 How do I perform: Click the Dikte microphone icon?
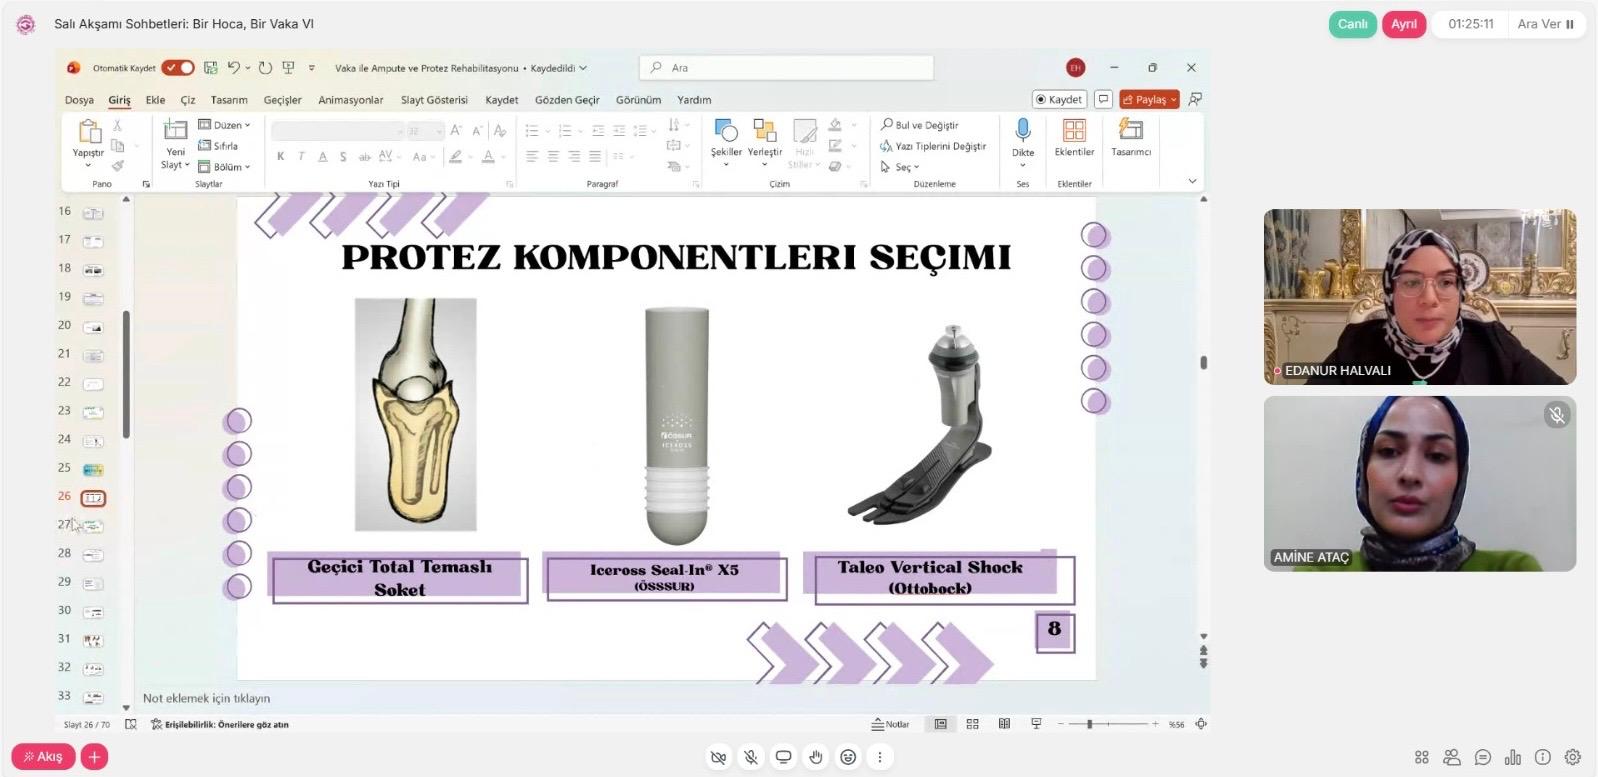[x=1022, y=131]
